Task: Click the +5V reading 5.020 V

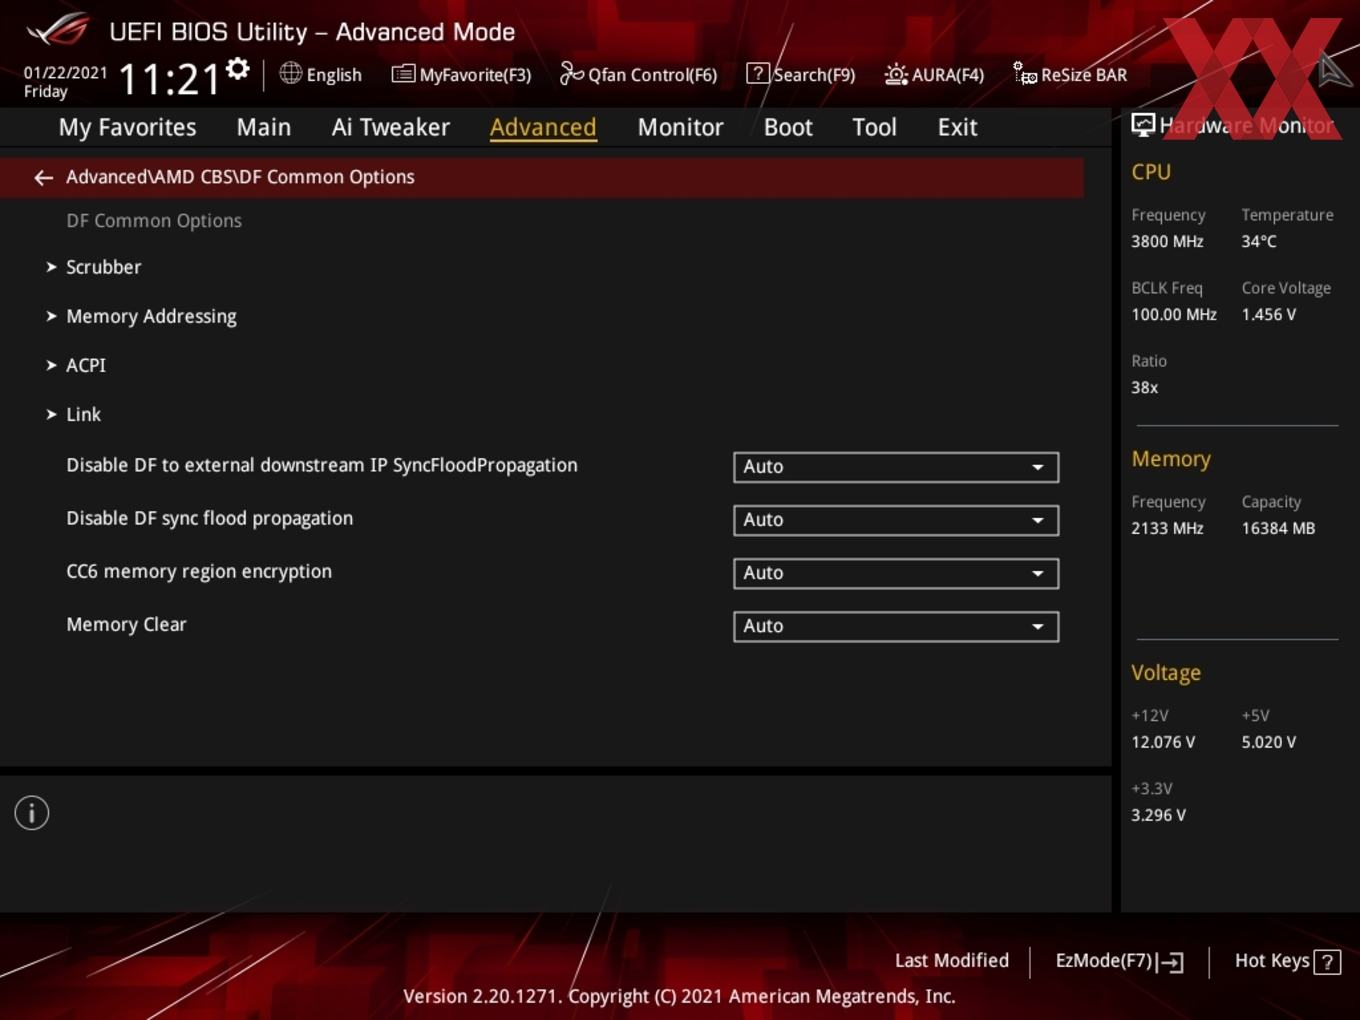Action: (1269, 742)
